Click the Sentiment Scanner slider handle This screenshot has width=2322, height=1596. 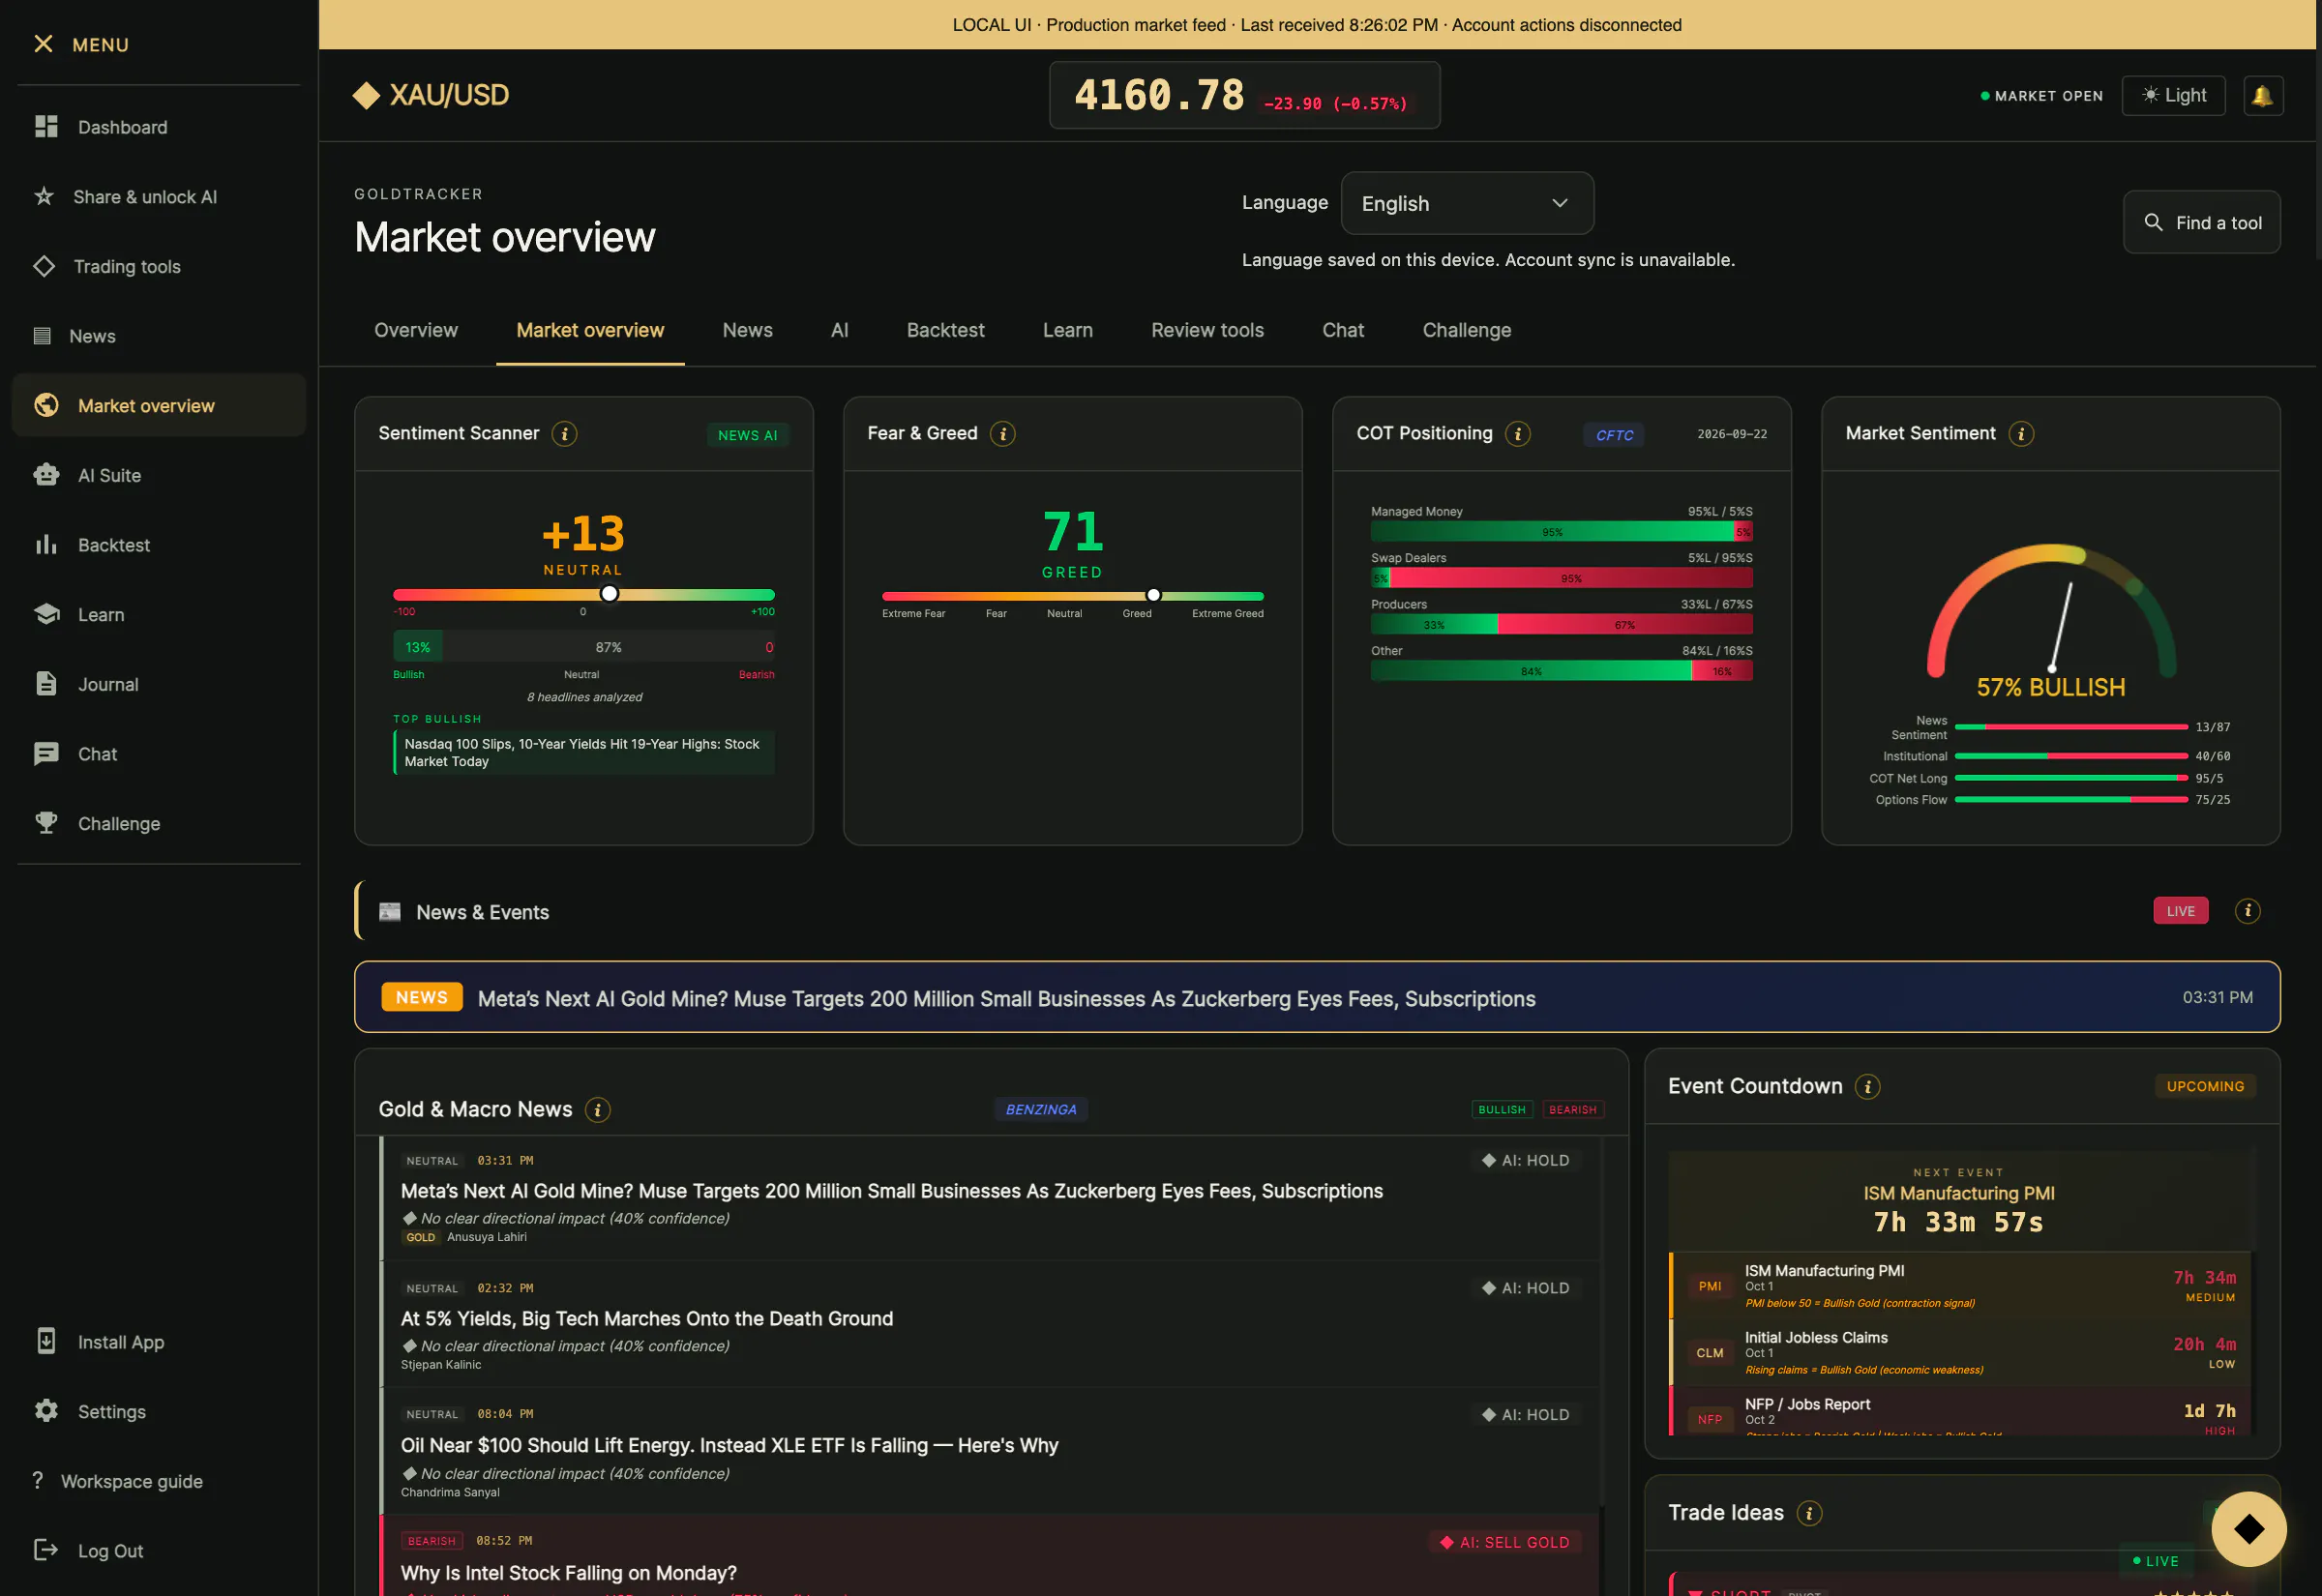pyautogui.click(x=609, y=594)
